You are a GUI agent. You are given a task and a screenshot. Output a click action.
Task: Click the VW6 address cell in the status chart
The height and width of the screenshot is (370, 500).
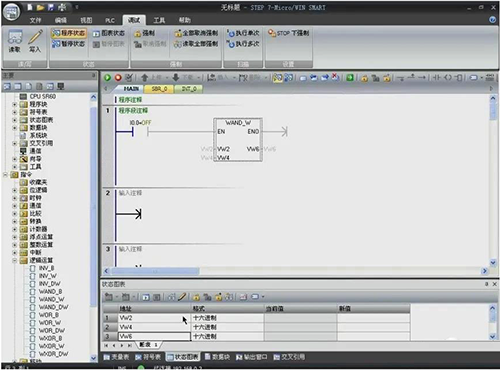pyautogui.click(x=154, y=336)
